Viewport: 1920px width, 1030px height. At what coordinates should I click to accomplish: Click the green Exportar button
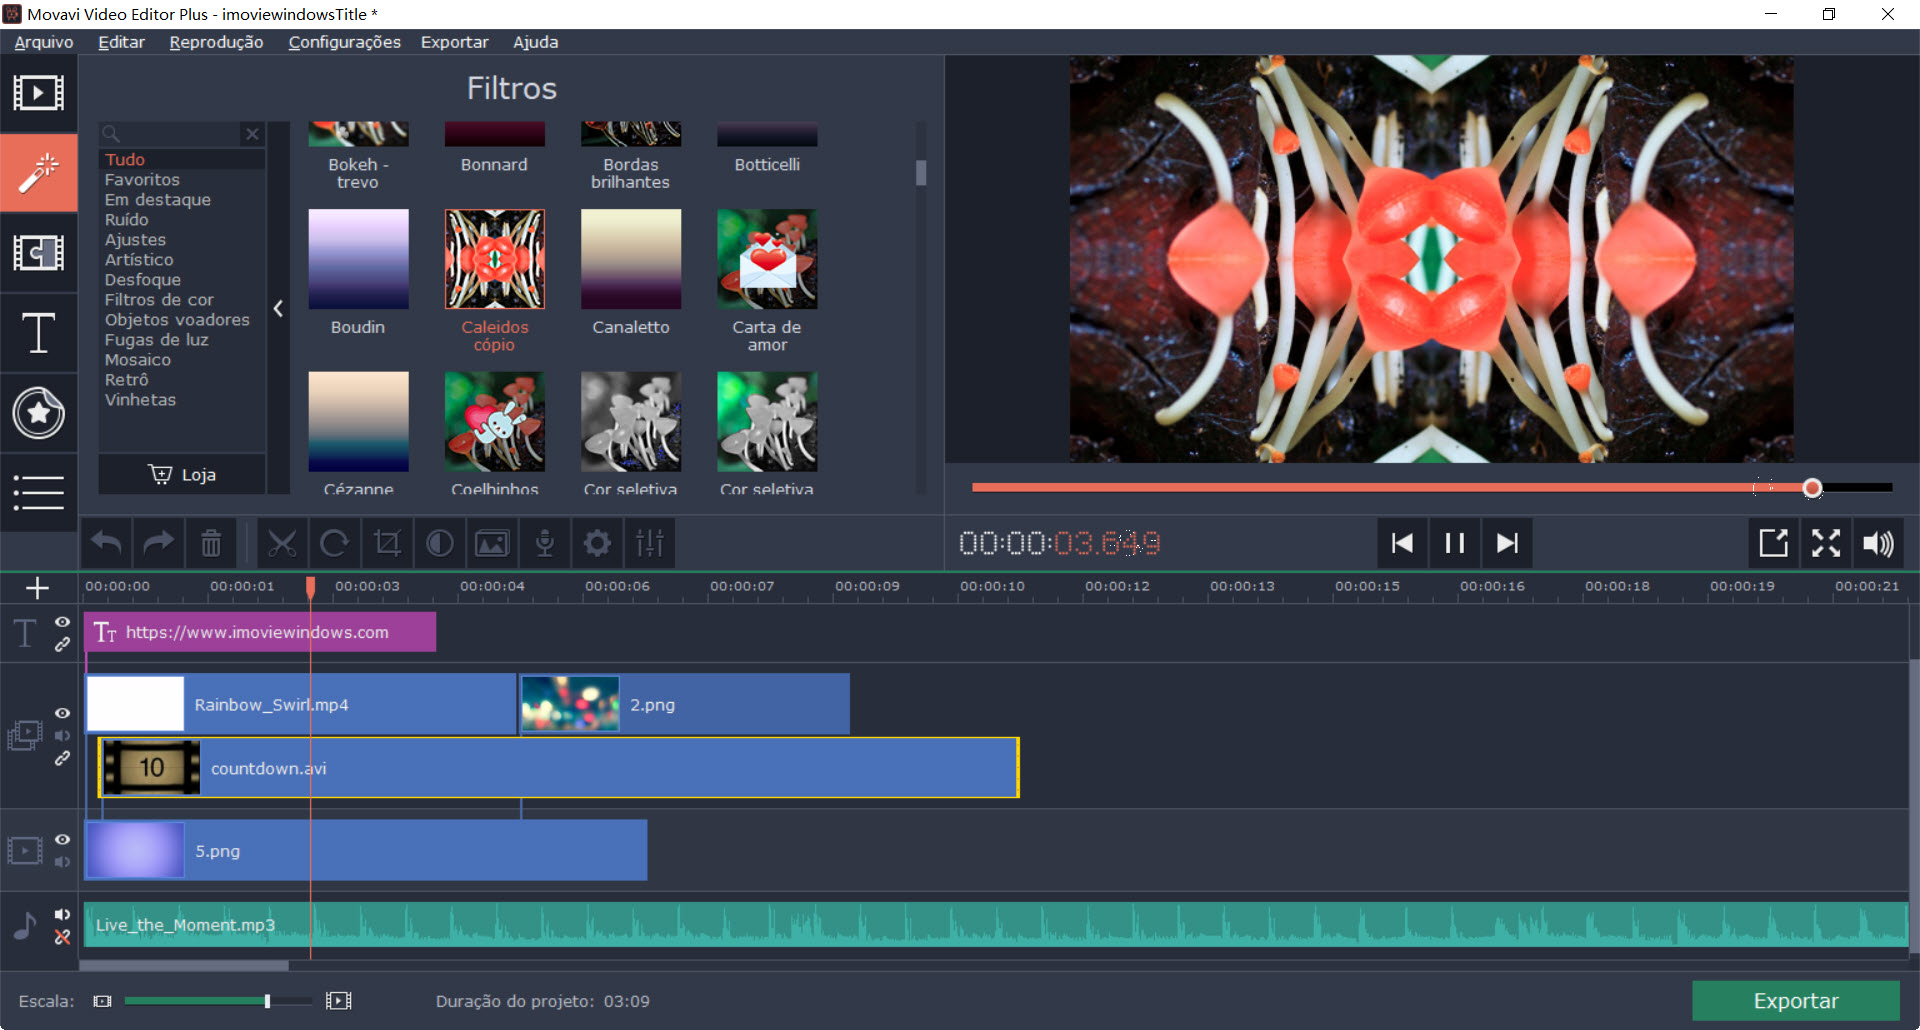pos(1796,1001)
